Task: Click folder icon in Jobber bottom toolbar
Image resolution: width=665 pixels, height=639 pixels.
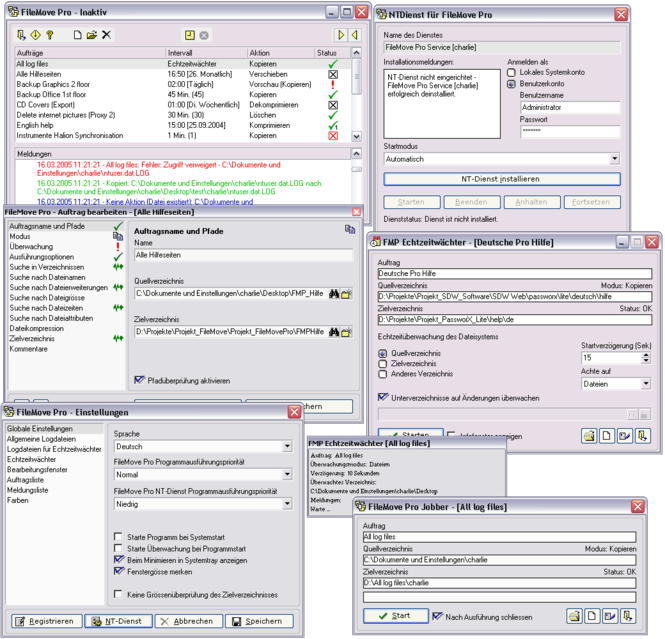Action: [x=574, y=616]
